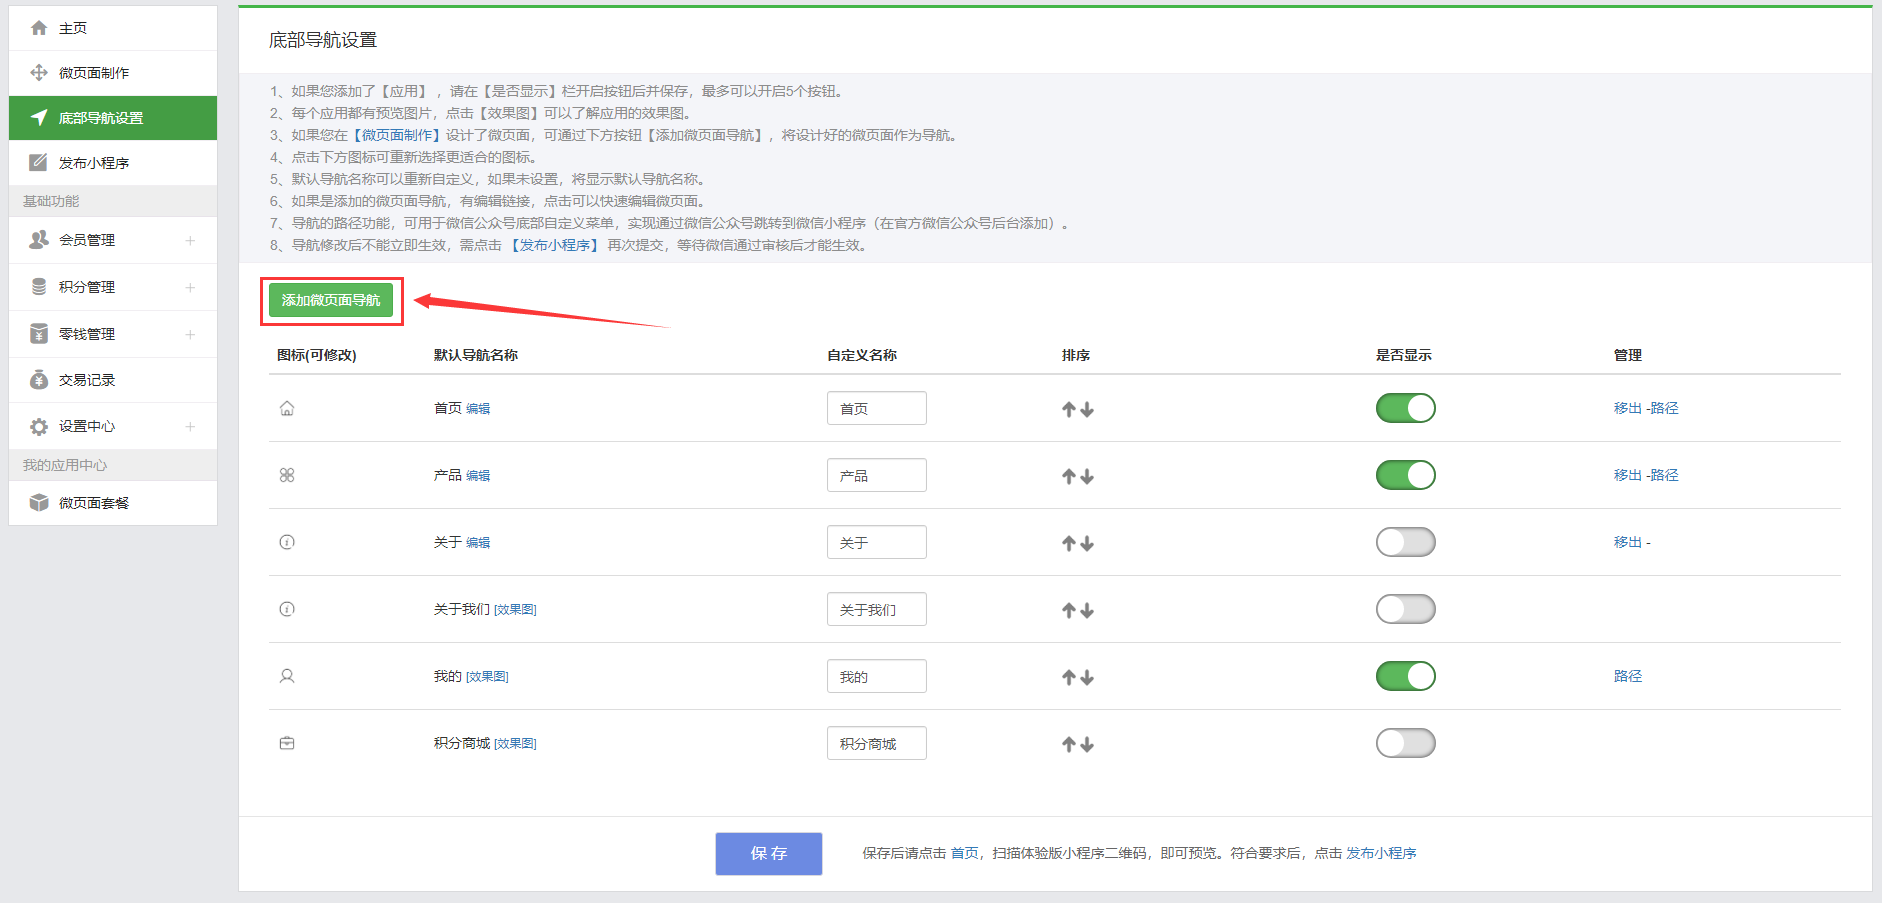Disable display toggle for 我的
The image size is (1882, 903).
1405,676
